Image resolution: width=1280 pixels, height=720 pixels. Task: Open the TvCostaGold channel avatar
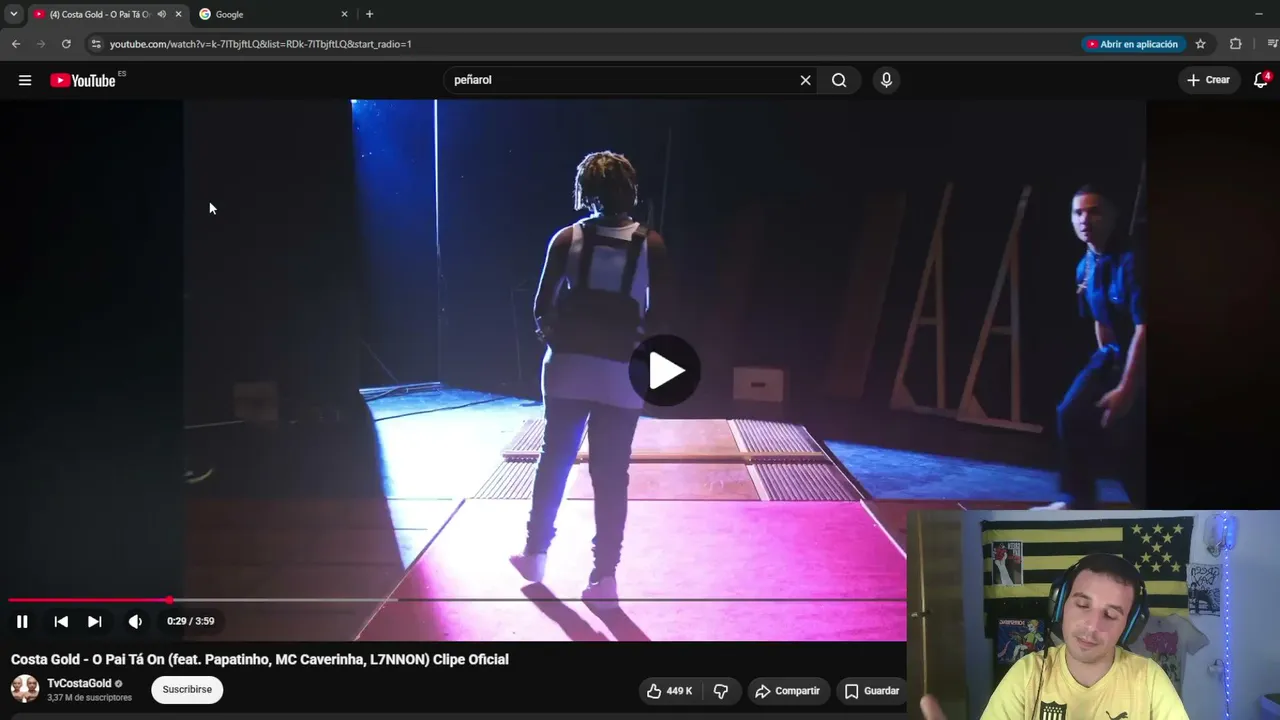click(25, 689)
